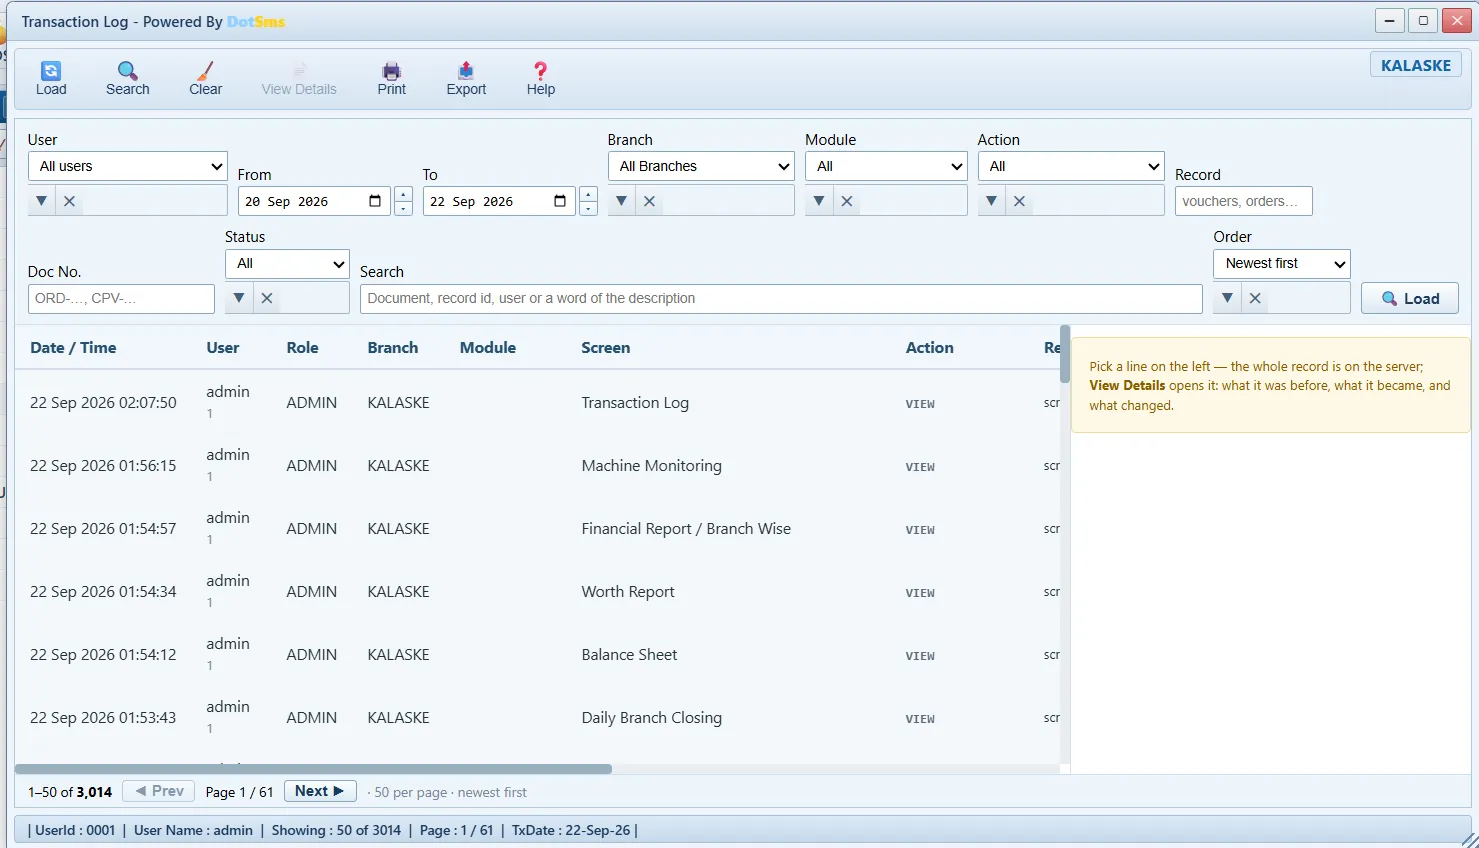This screenshot has height=848, width=1479.
Task: Clear the Module filter with X icon
Action: [x=847, y=201]
